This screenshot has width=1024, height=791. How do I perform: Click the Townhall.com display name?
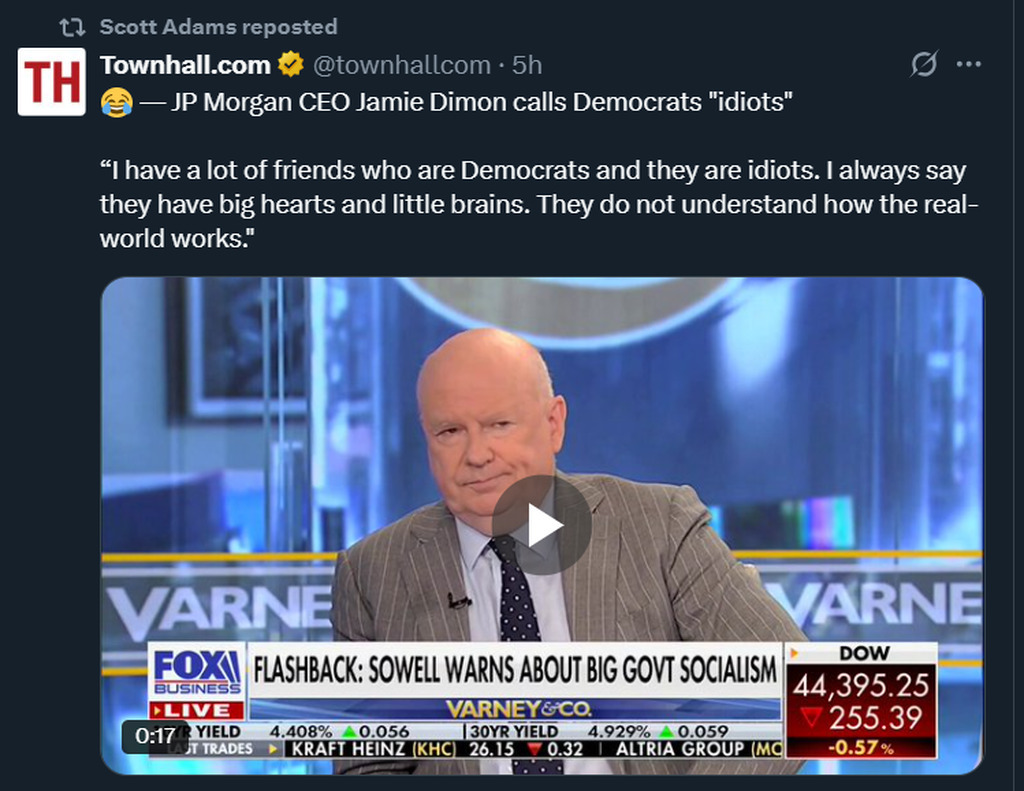click(185, 66)
